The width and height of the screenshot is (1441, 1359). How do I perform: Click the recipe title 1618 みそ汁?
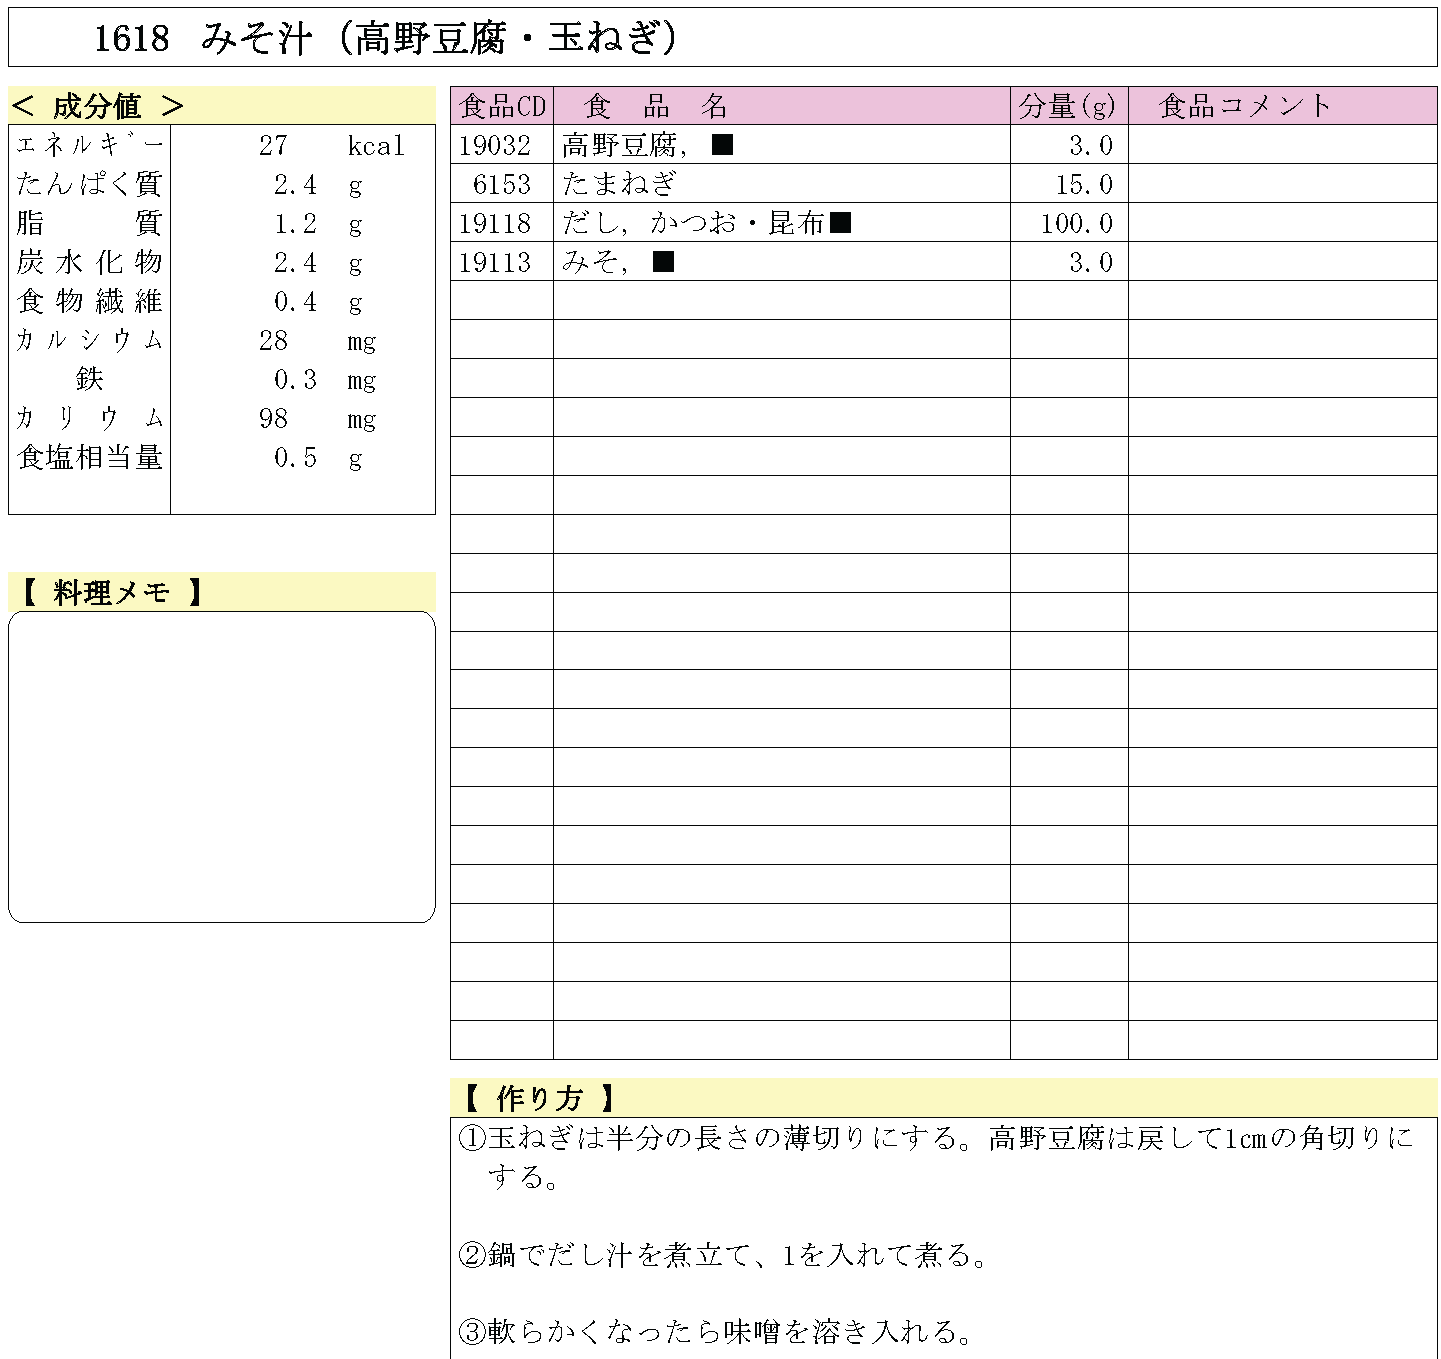click(386, 39)
